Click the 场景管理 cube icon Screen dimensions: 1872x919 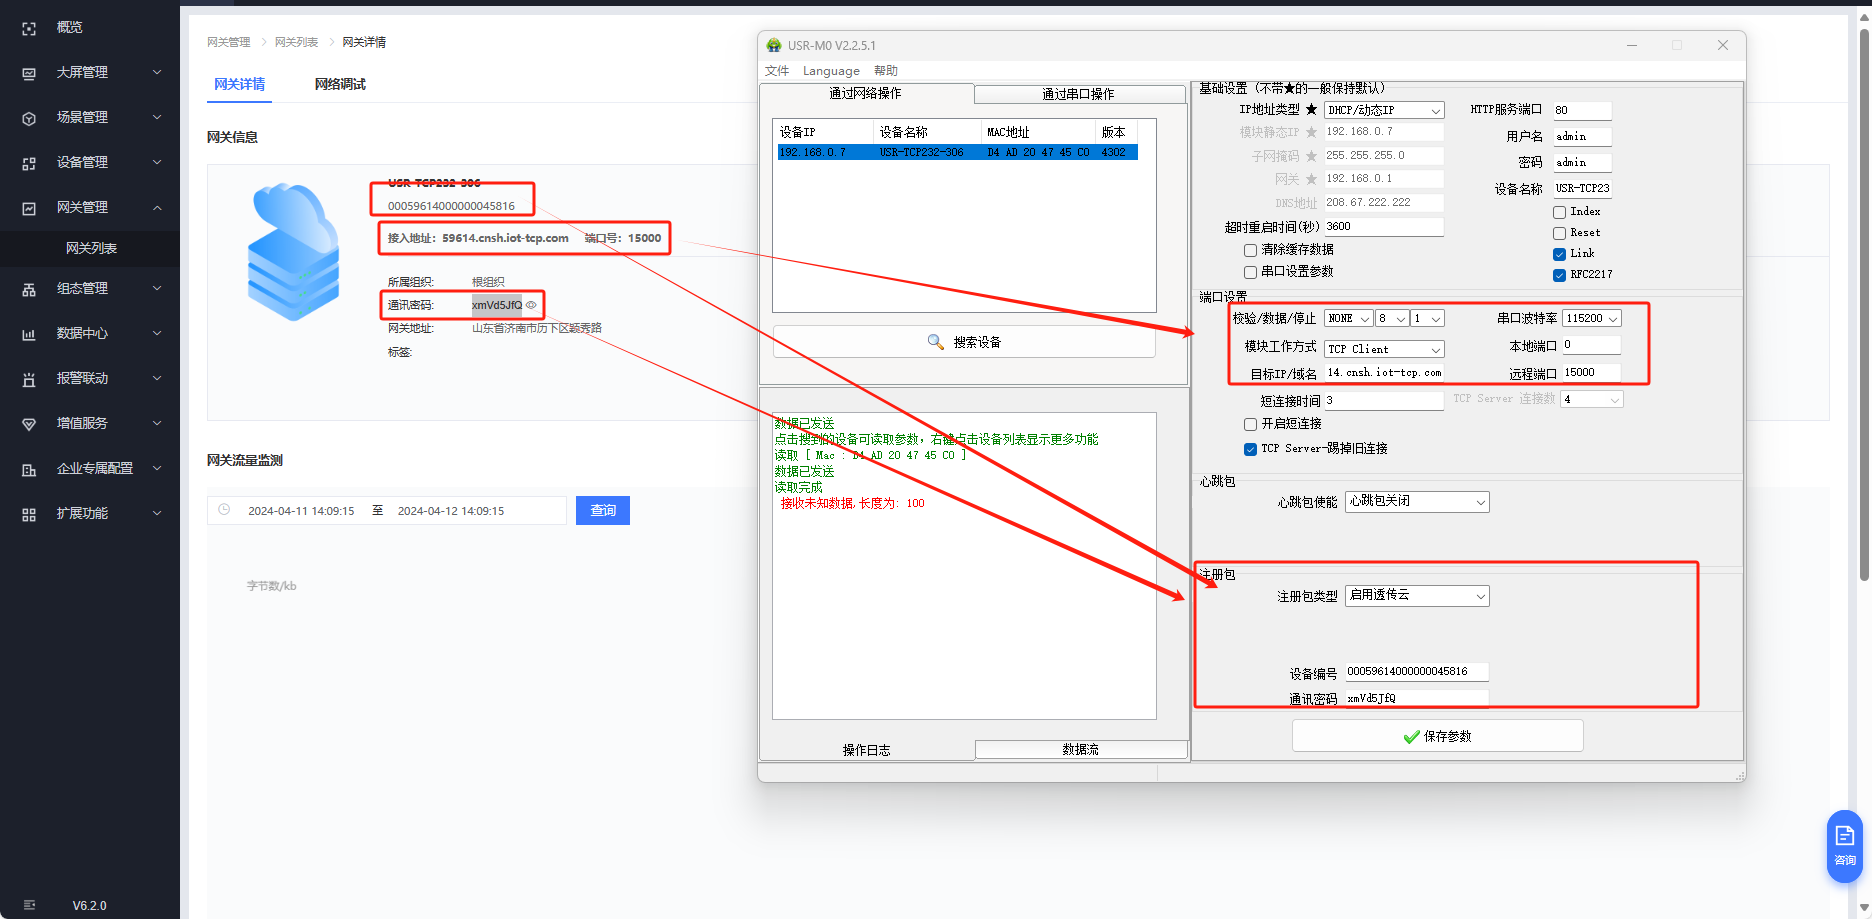click(x=29, y=118)
